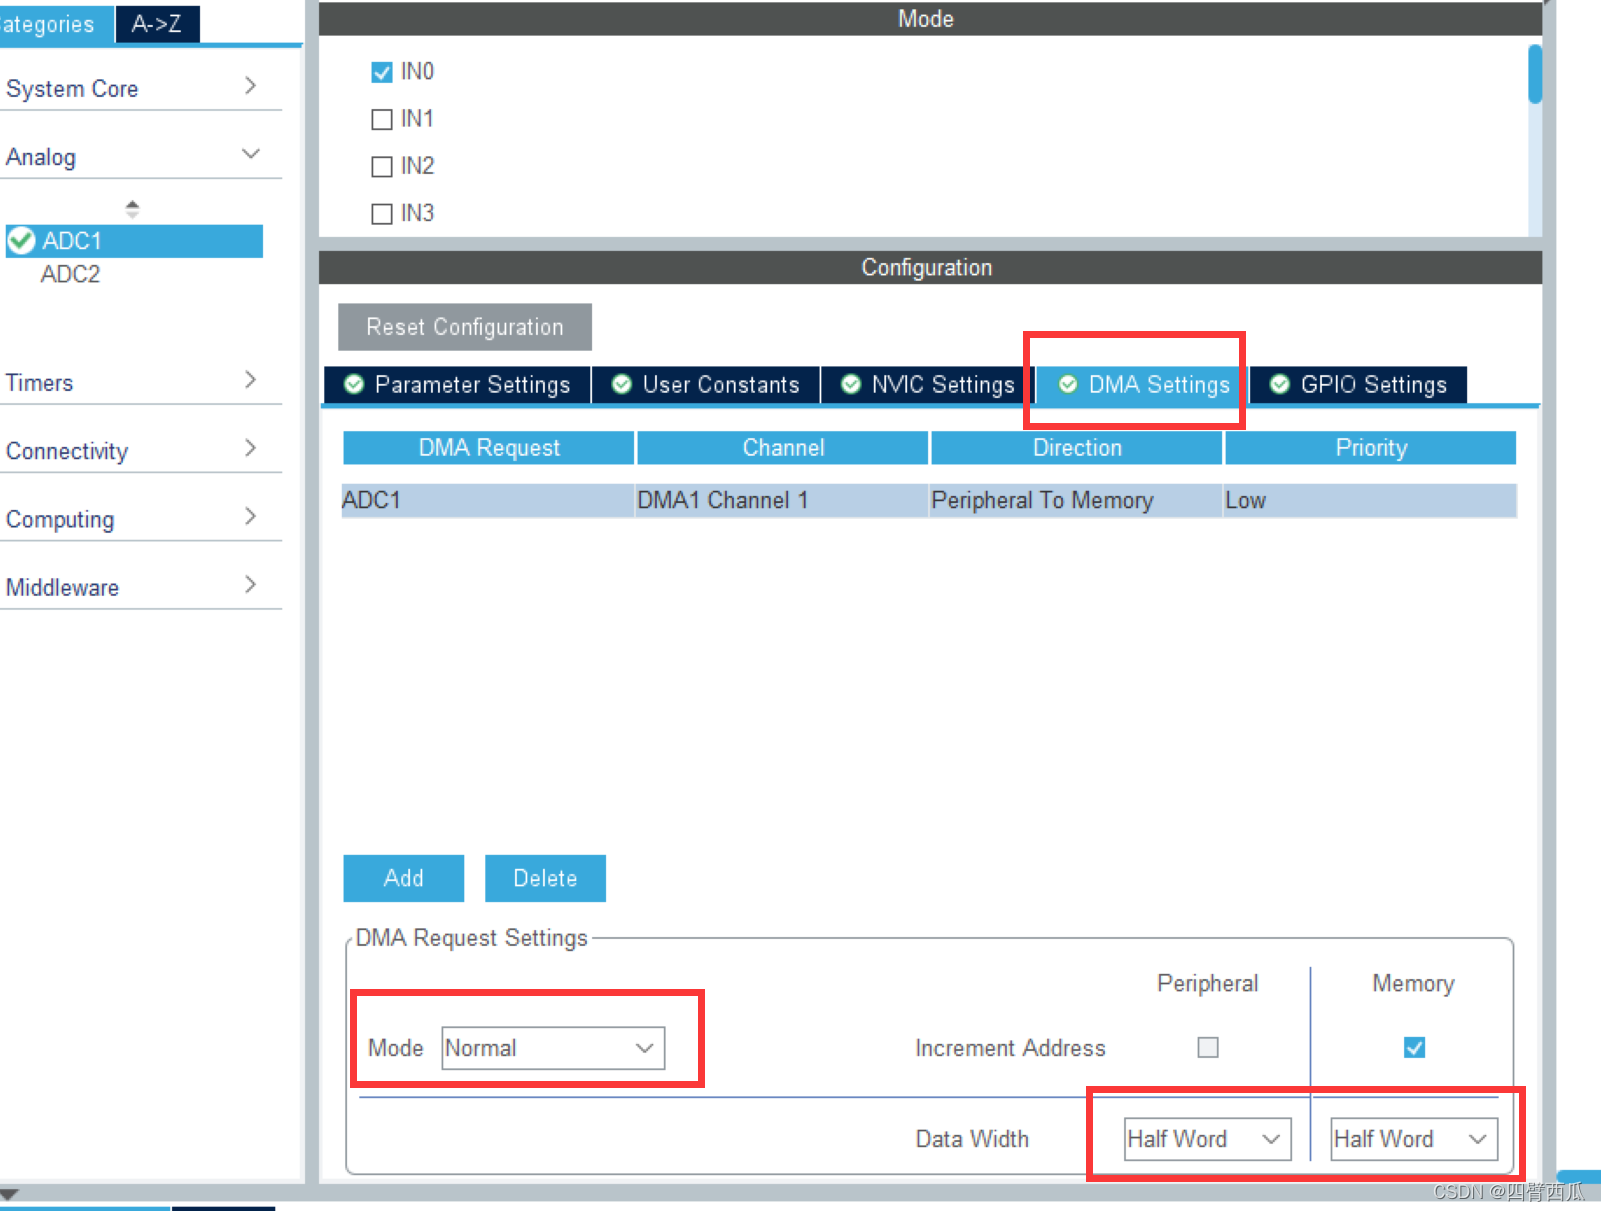Open the DMA Mode Normal dropdown

pyautogui.click(x=553, y=1048)
